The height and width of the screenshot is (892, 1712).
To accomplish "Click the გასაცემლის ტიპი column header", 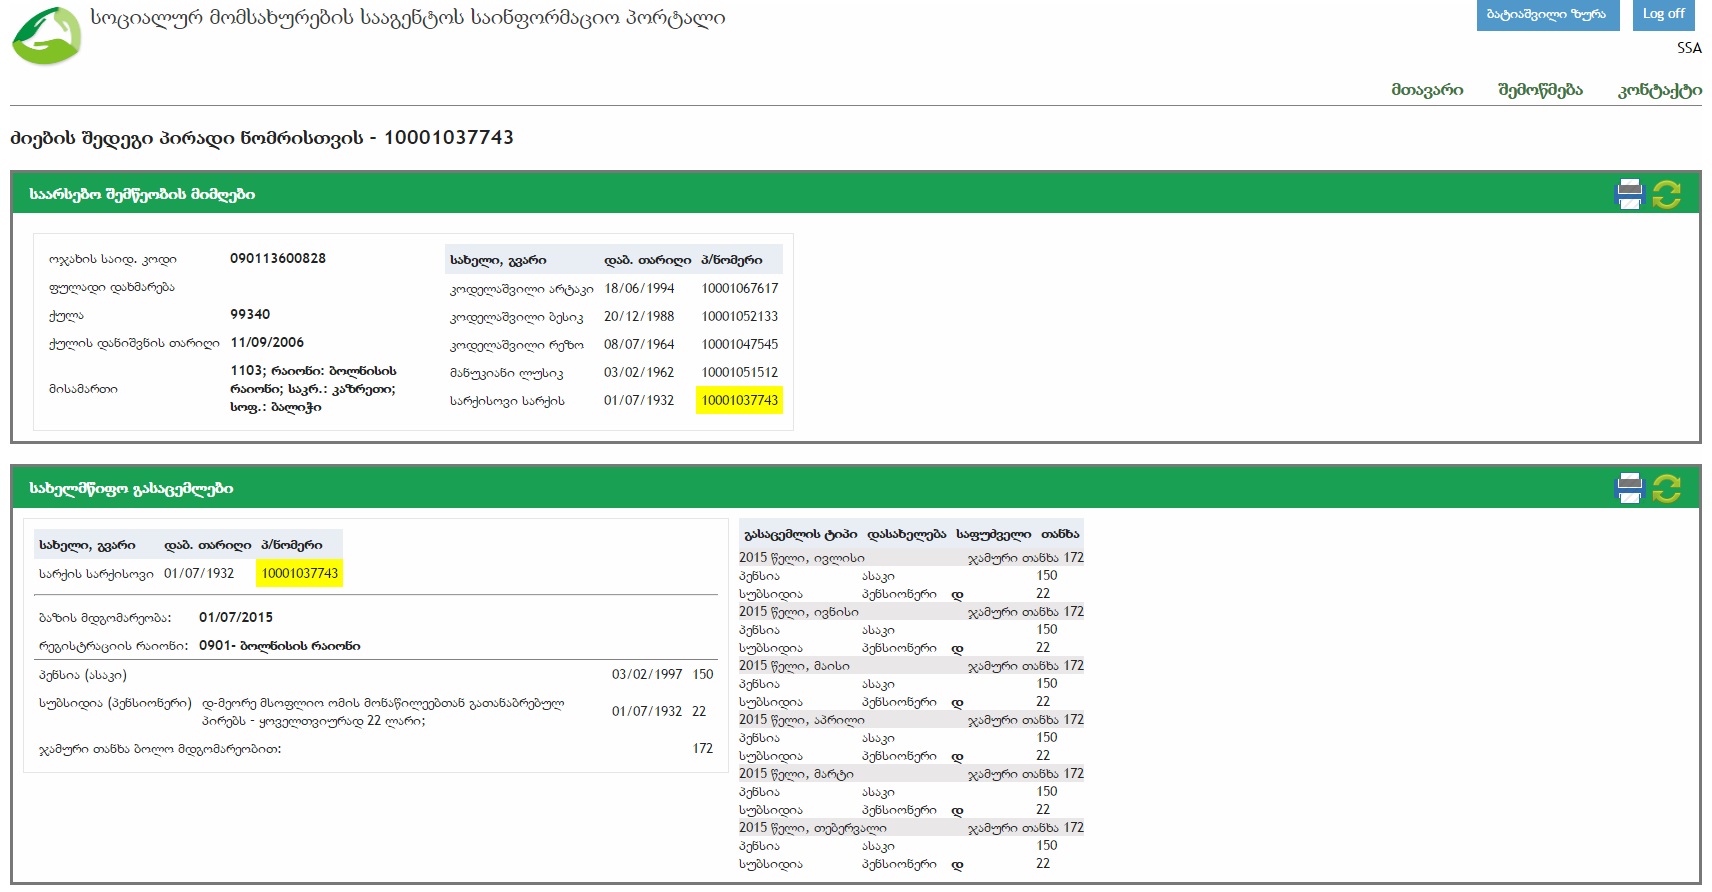I will pyautogui.click(x=800, y=534).
